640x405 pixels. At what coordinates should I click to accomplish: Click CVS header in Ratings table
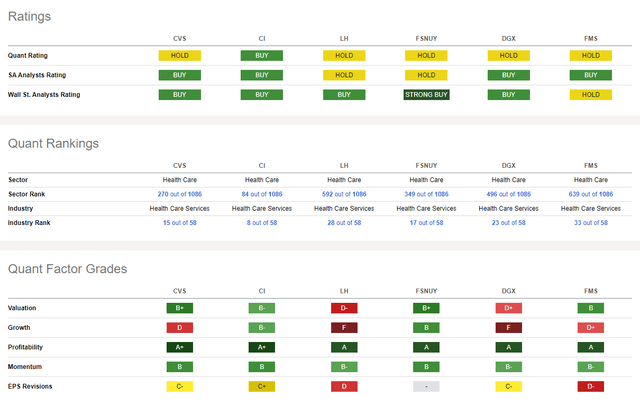click(x=180, y=38)
